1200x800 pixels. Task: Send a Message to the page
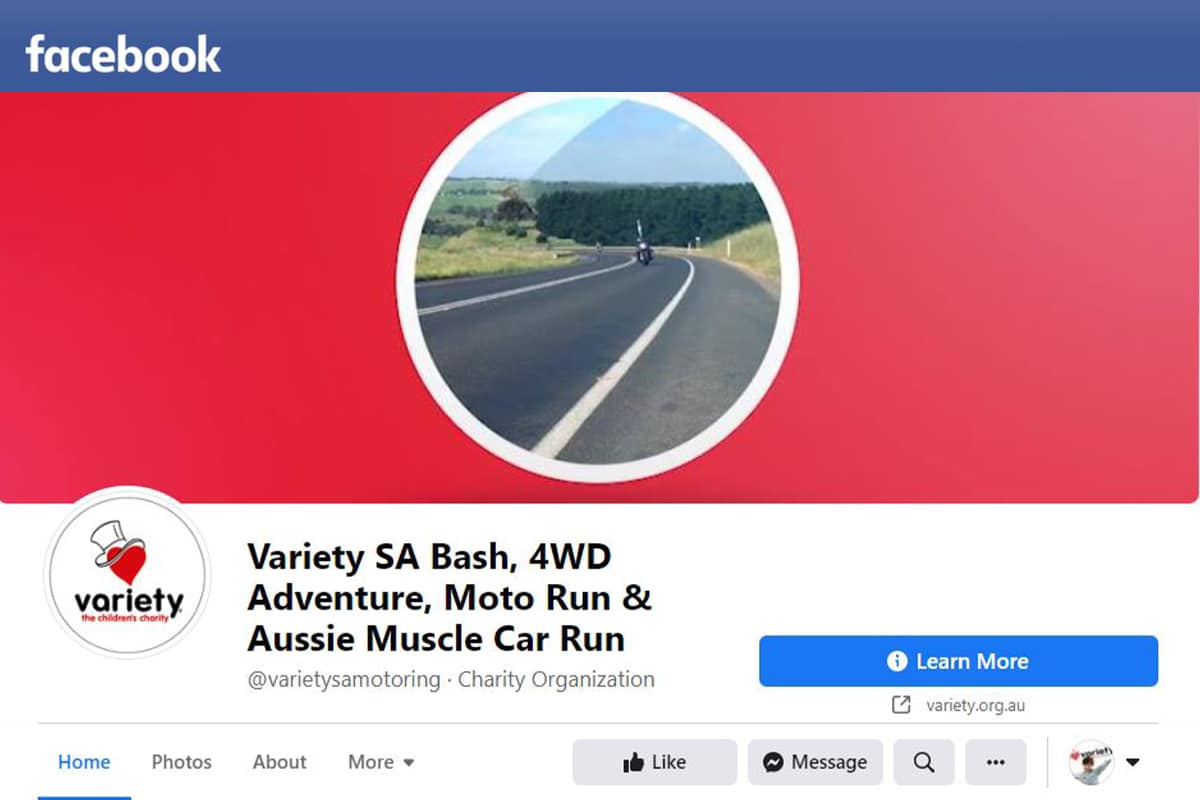815,762
